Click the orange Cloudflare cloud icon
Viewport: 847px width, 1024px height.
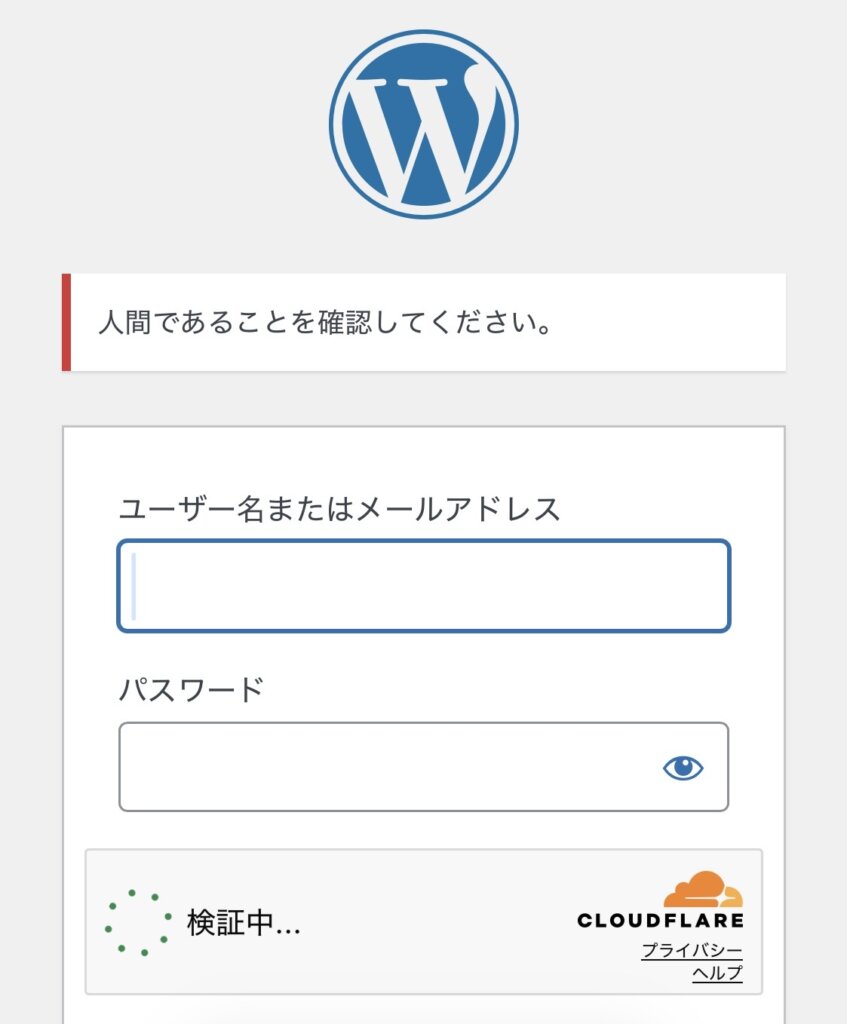click(703, 889)
